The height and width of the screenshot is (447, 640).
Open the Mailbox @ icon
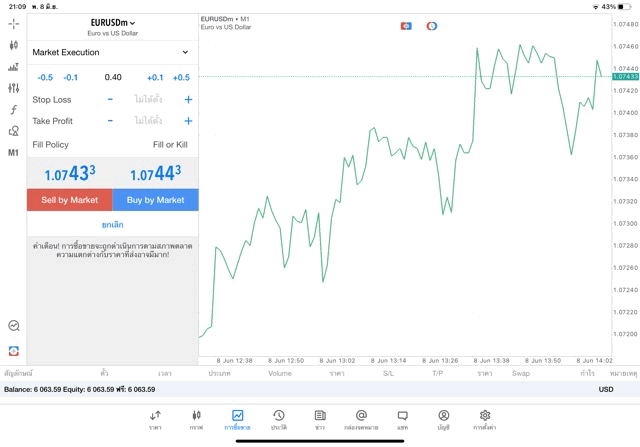point(361,419)
